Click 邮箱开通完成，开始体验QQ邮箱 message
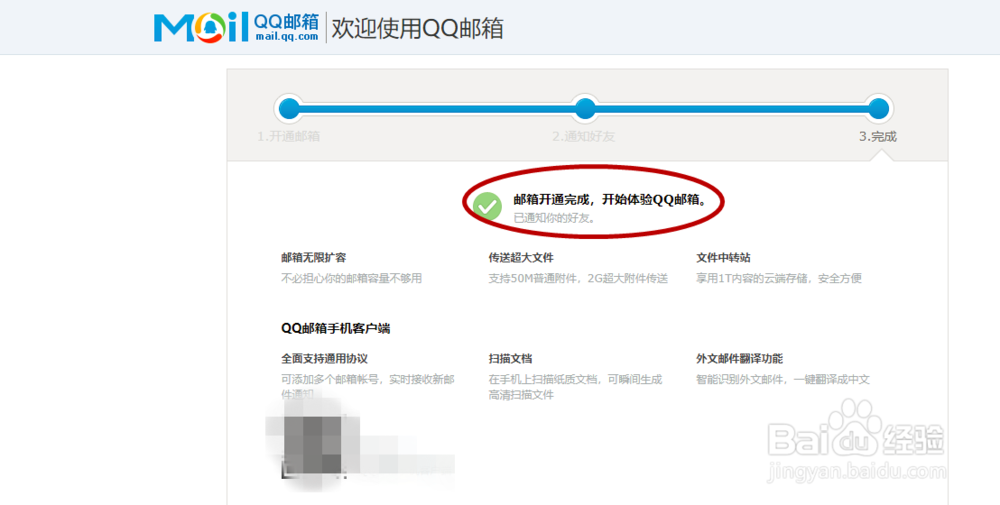The width and height of the screenshot is (1000, 505). (610, 200)
